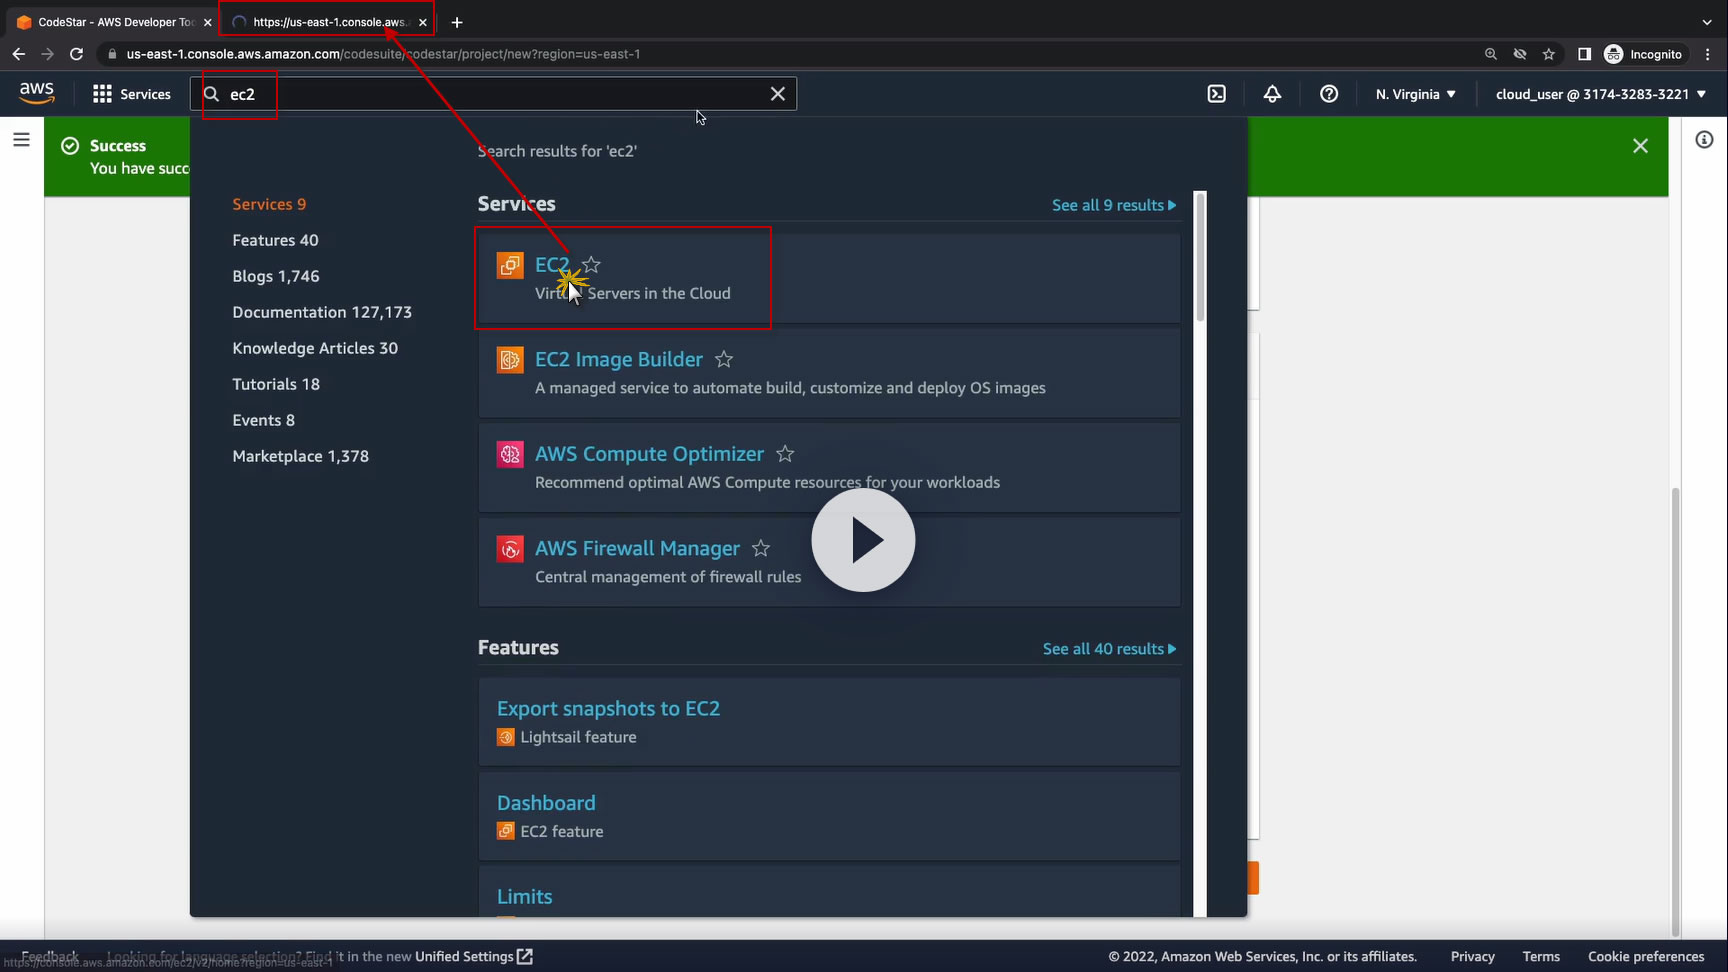
Task: Filter results by Features 40
Action: [x=275, y=240]
